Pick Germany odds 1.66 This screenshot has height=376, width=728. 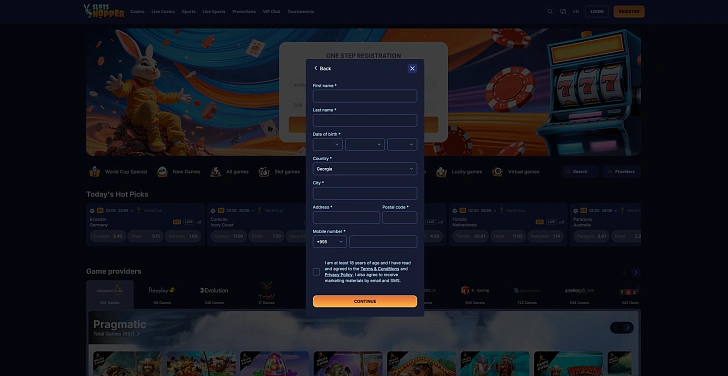tap(183, 236)
